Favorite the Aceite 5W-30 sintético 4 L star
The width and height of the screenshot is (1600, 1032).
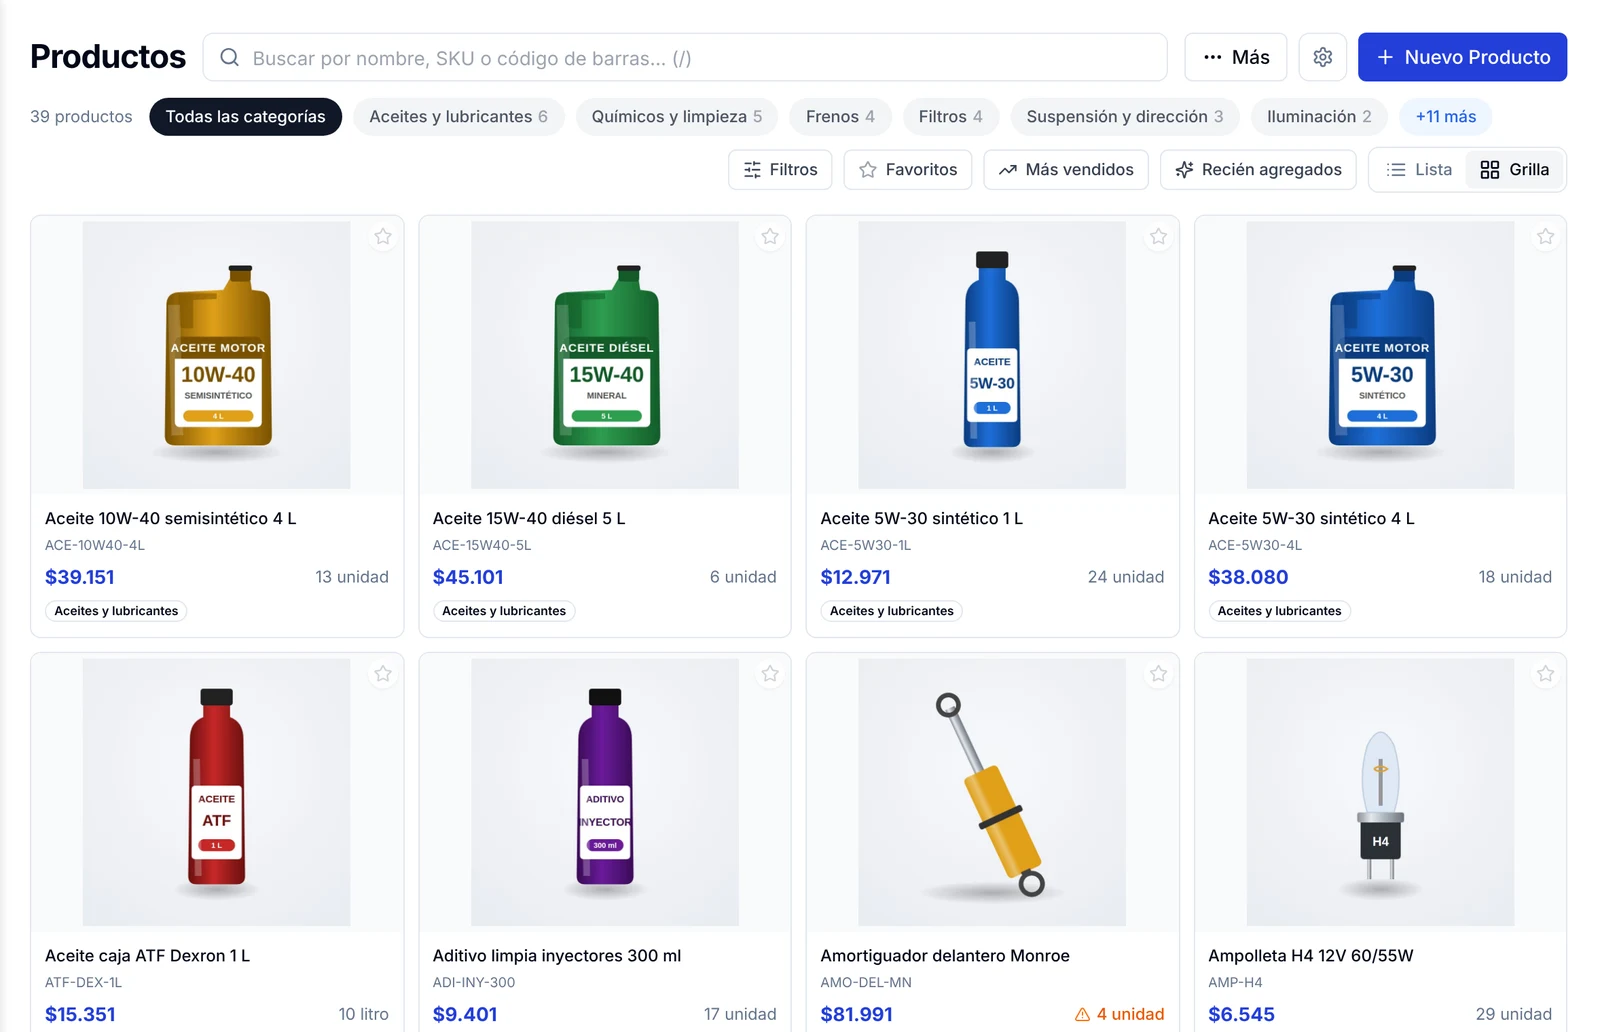pyautogui.click(x=1546, y=237)
